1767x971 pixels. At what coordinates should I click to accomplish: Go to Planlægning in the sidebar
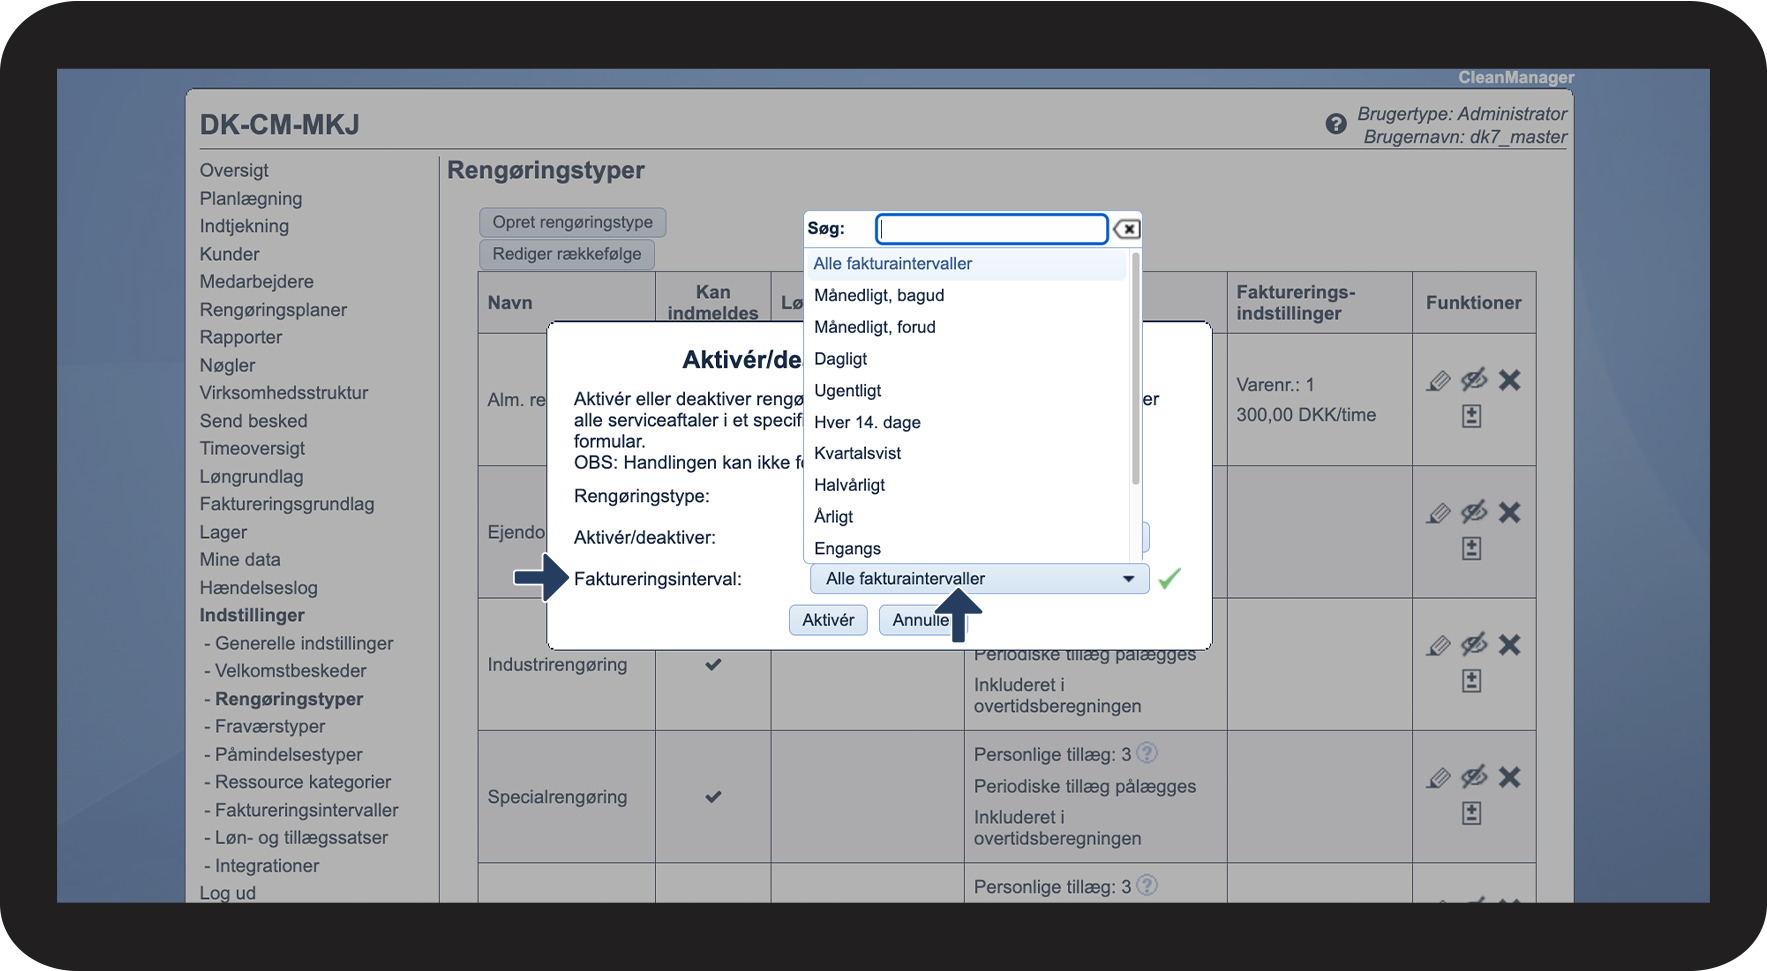tap(251, 198)
